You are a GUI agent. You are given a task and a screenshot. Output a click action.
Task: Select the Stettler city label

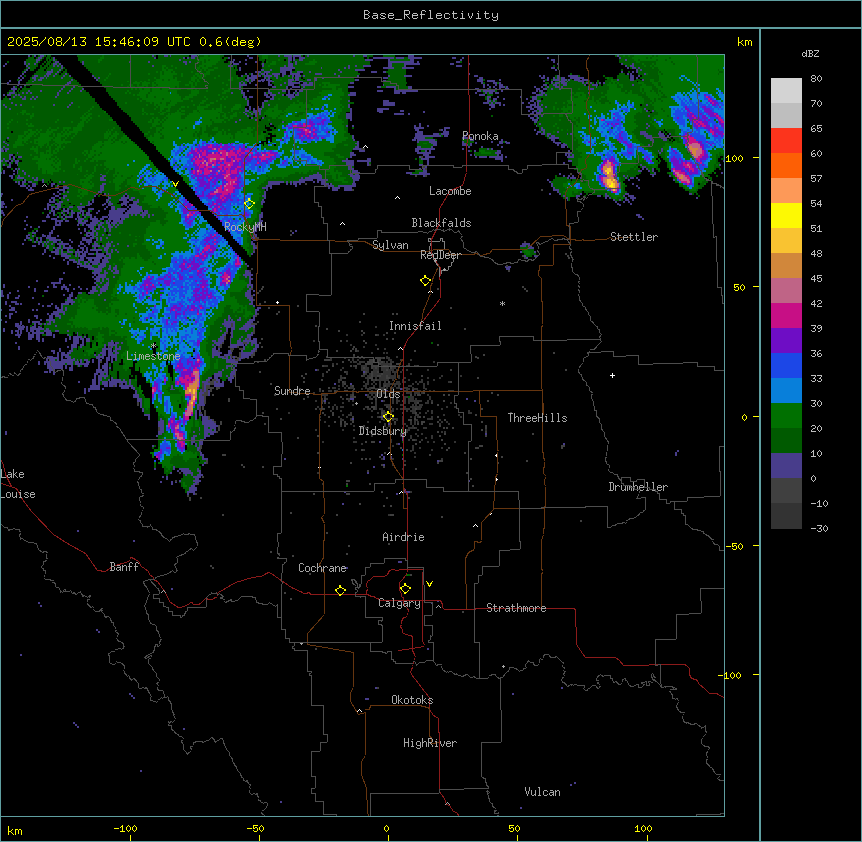(x=634, y=237)
